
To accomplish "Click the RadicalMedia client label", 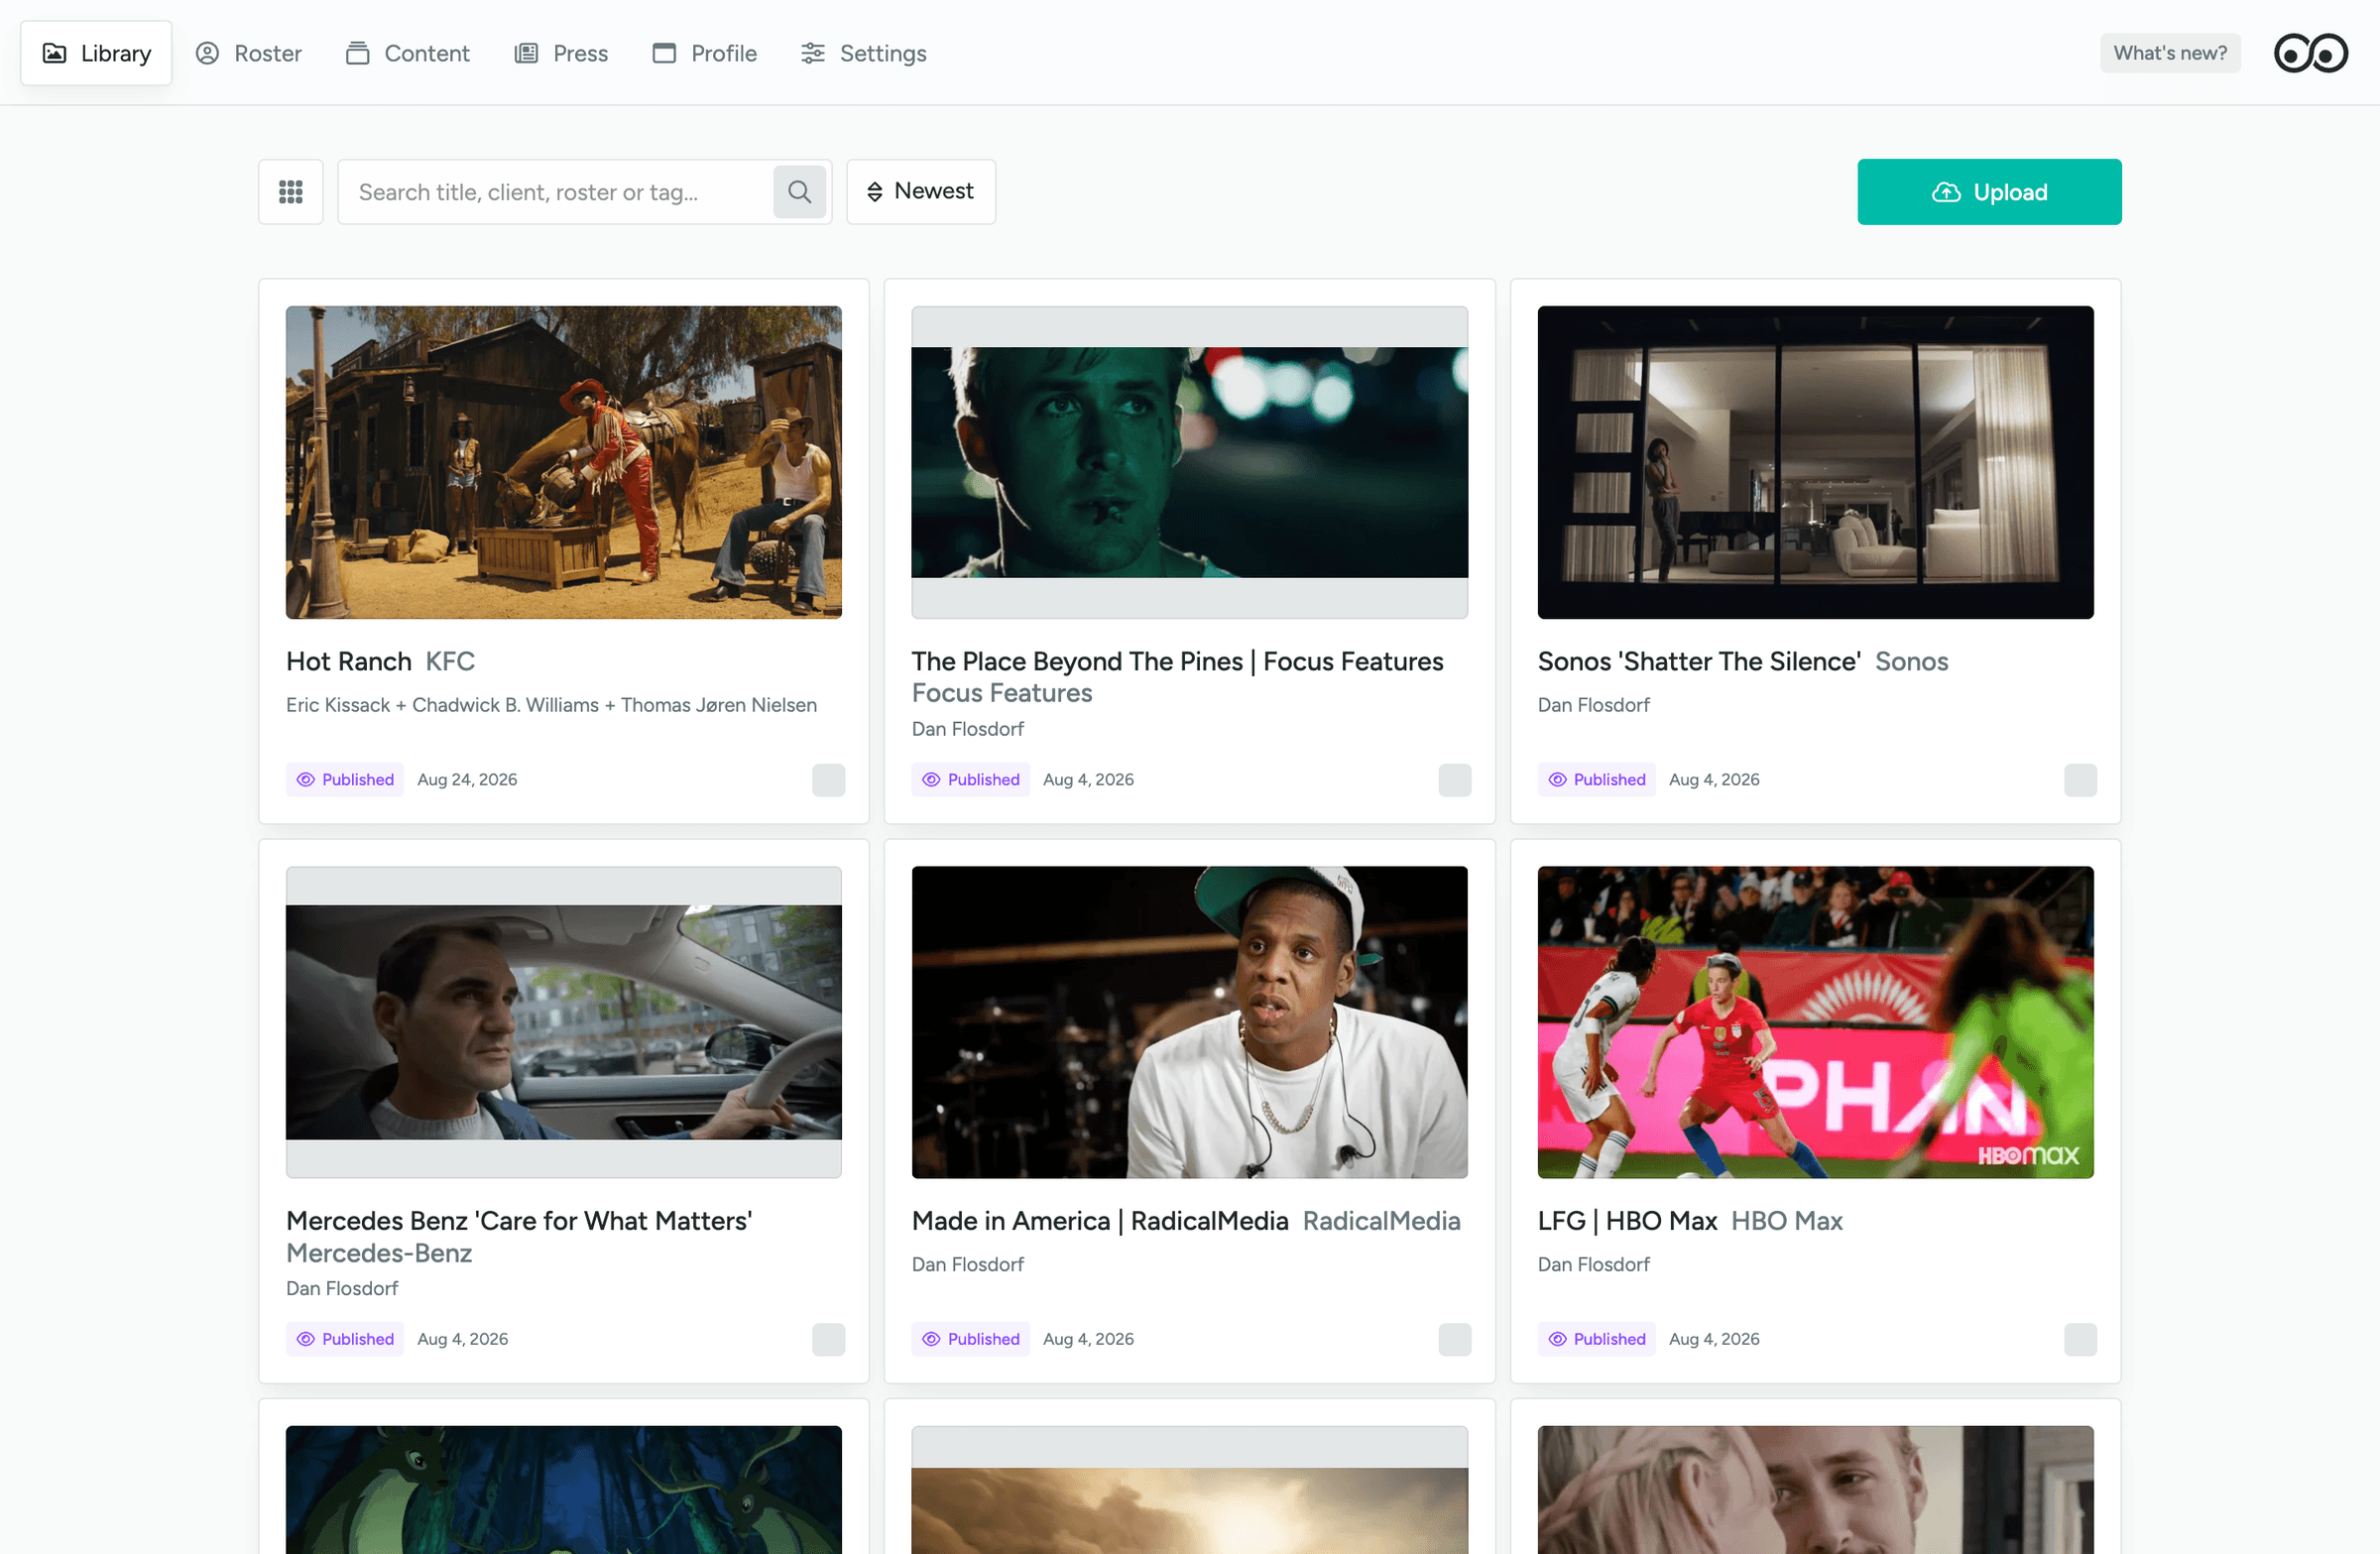I will point(1381,1220).
